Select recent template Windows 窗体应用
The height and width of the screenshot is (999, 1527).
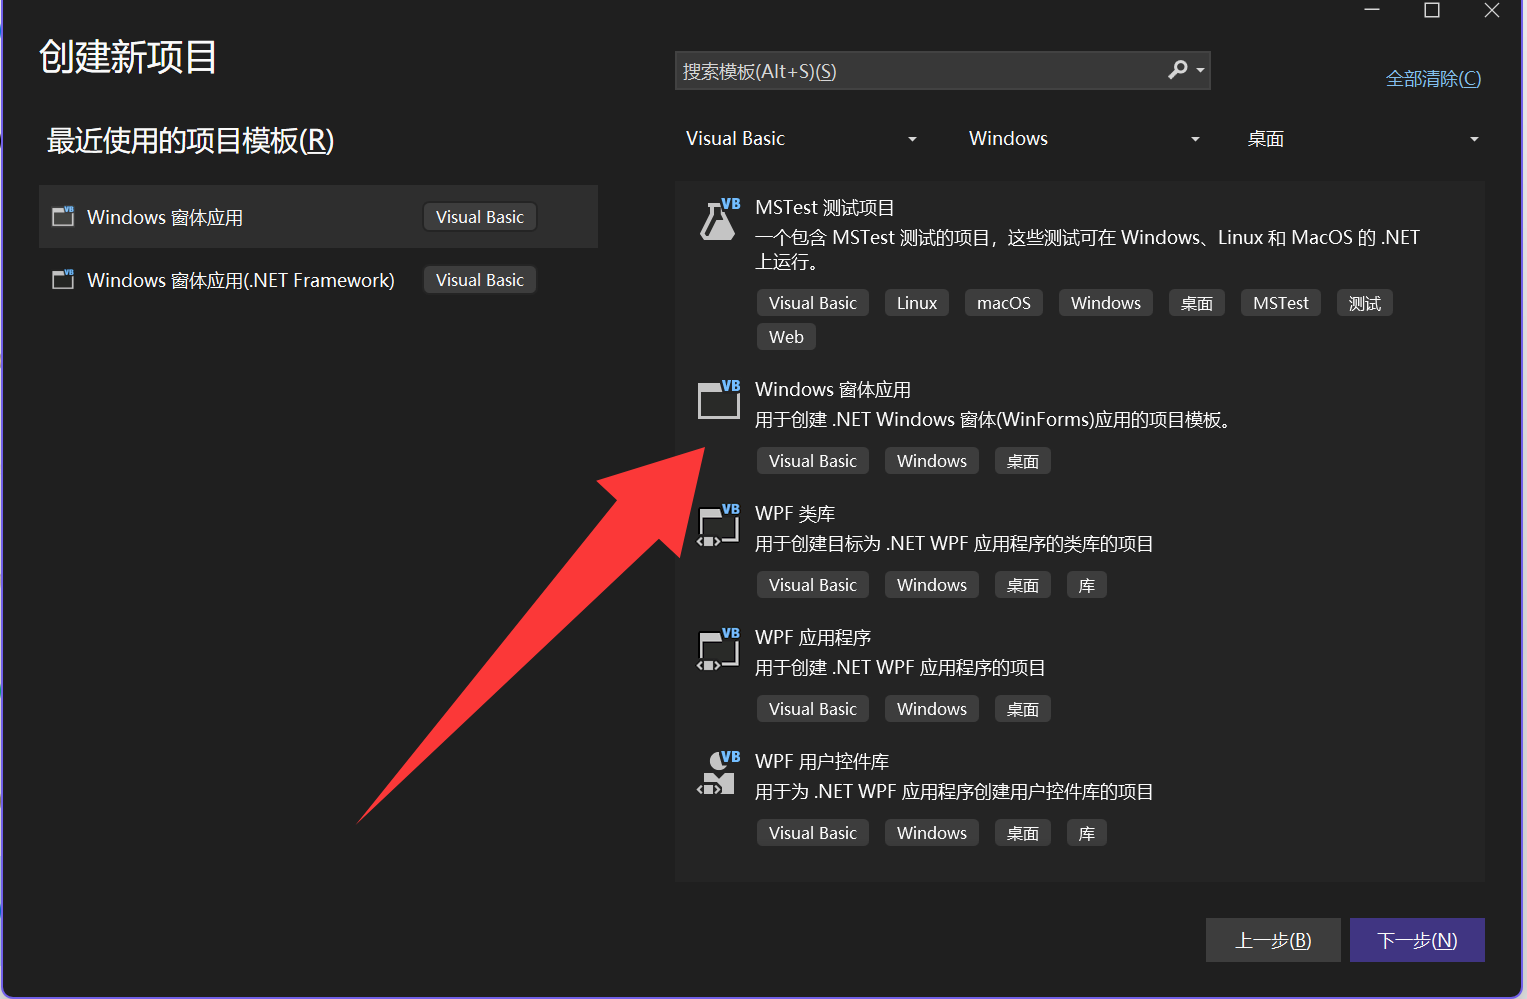point(318,217)
